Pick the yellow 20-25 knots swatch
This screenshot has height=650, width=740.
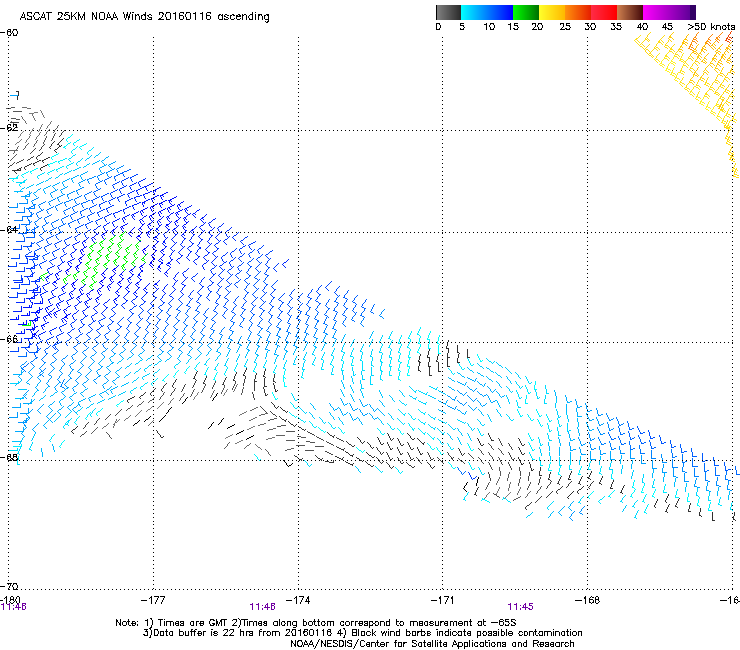[552, 12]
